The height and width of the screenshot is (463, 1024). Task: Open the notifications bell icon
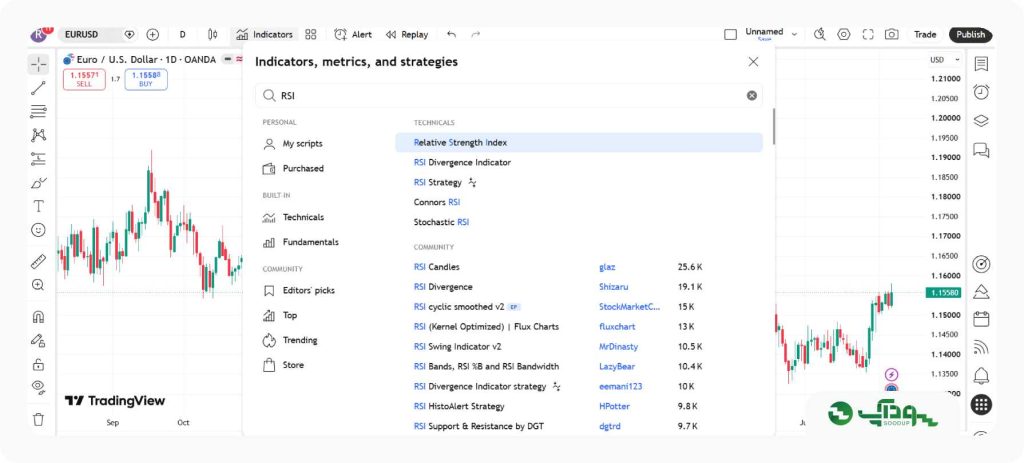pos(981,375)
